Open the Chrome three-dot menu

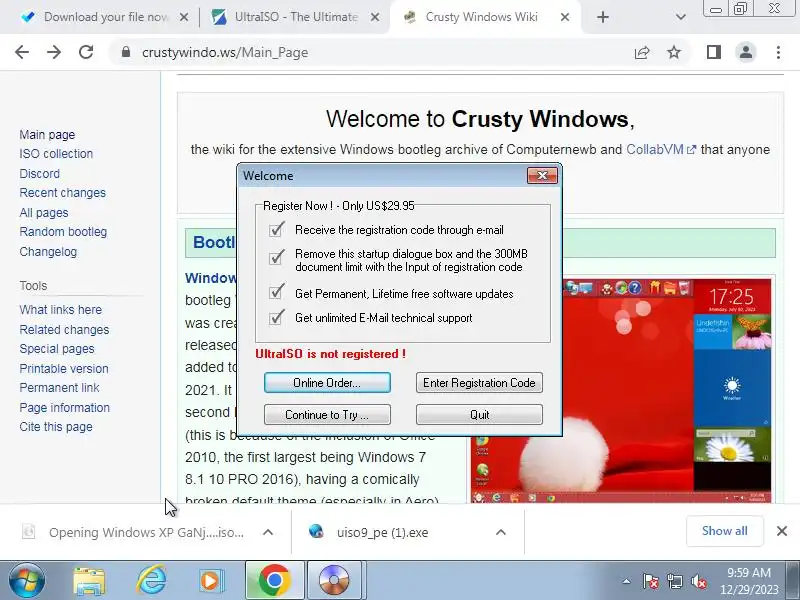coord(778,52)
